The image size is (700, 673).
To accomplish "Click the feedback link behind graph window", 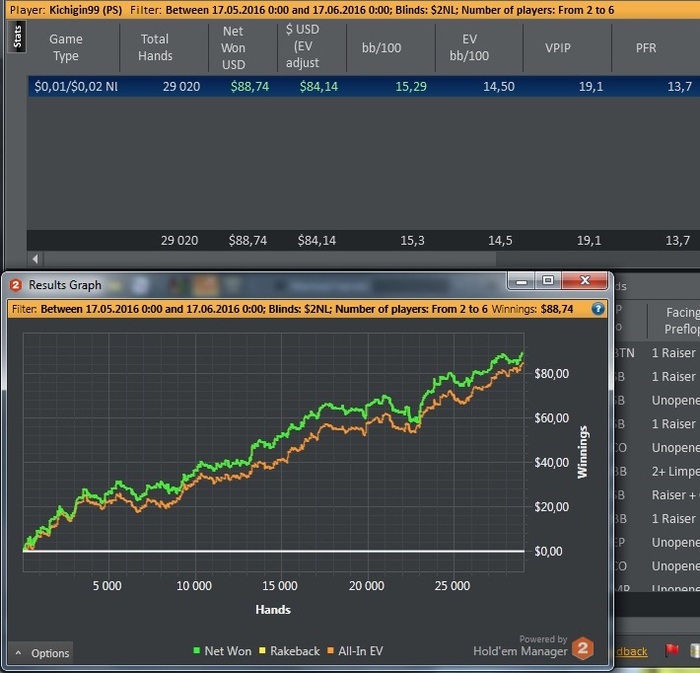I will (631, 651).
